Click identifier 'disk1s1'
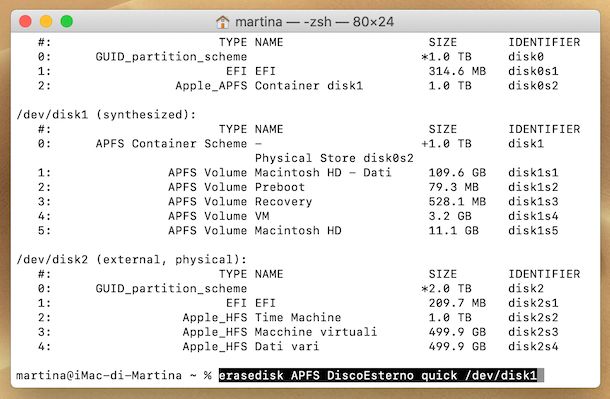610x399 pixels. [x=533, y=172]
